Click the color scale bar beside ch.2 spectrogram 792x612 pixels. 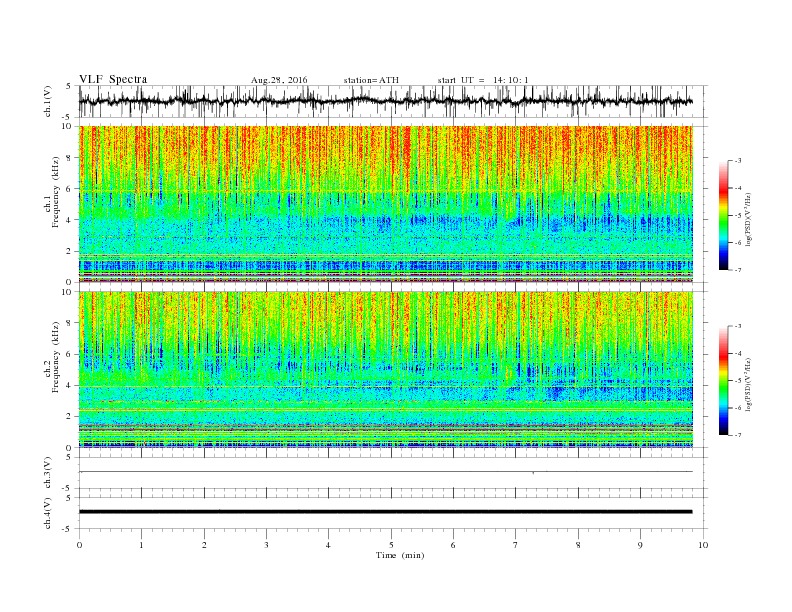click(x=723, y=380)
